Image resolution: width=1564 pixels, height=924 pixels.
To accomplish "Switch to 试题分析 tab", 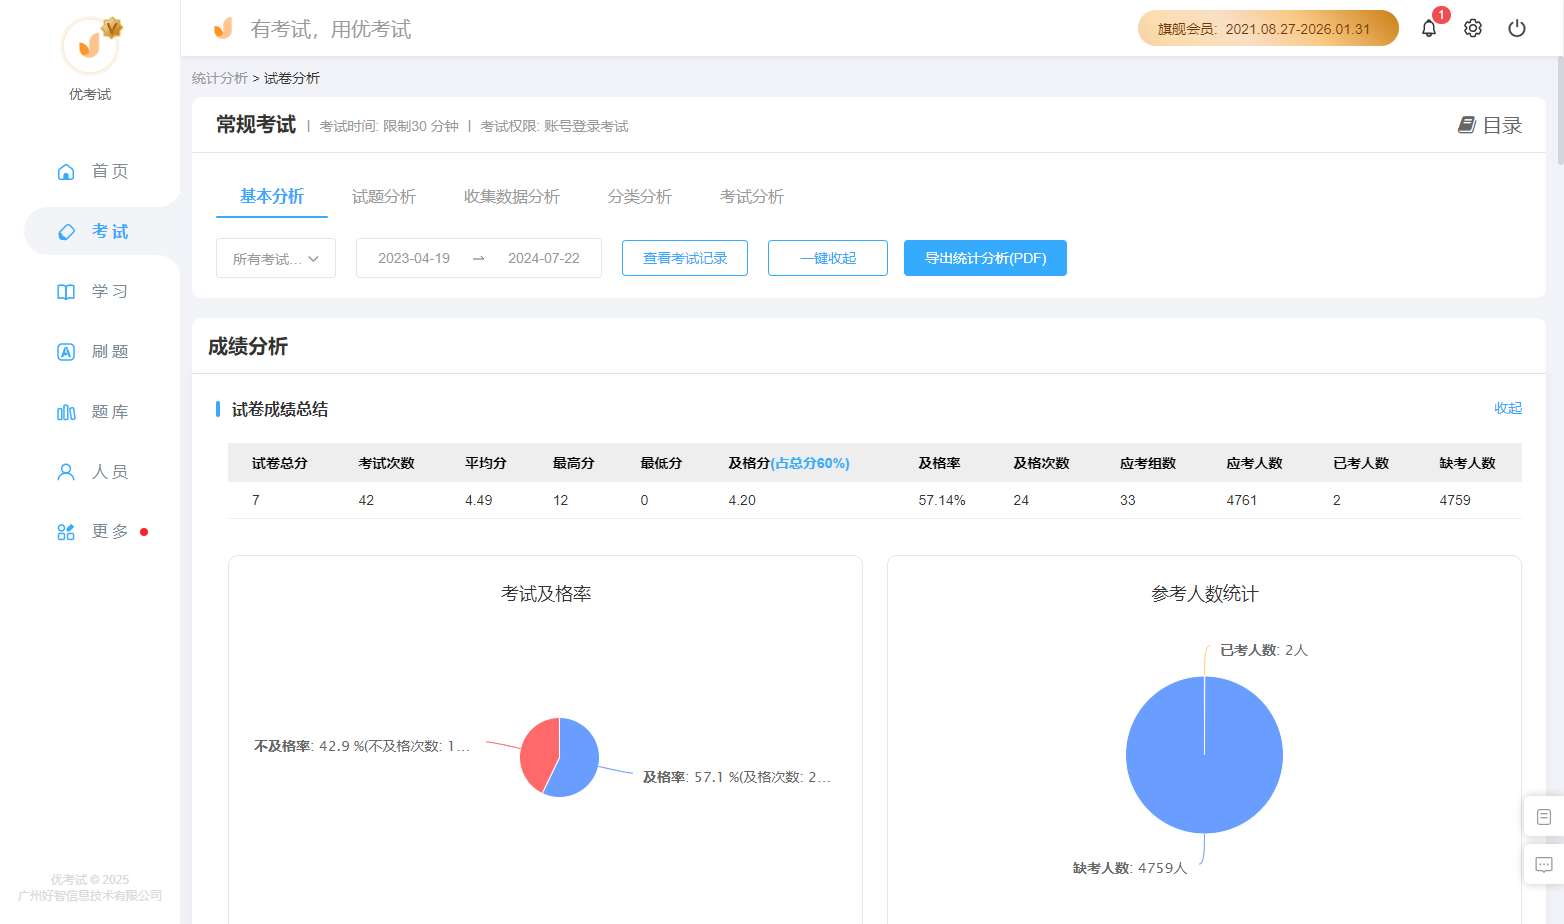I will (x=384, y=197).
